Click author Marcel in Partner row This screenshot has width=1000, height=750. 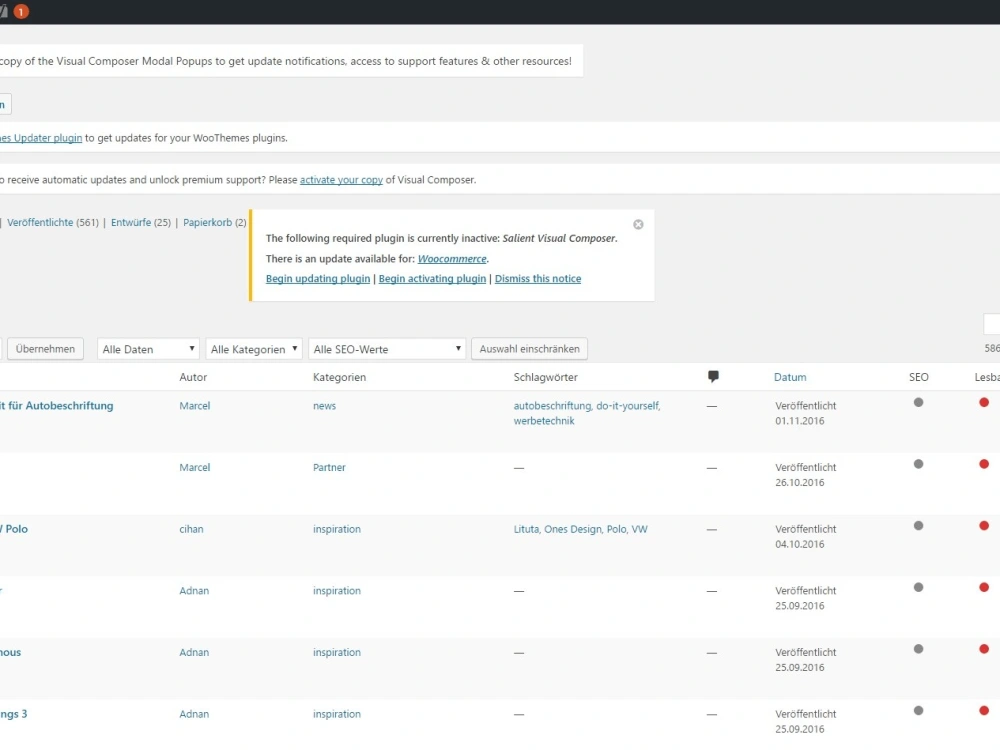coord(195,467)
